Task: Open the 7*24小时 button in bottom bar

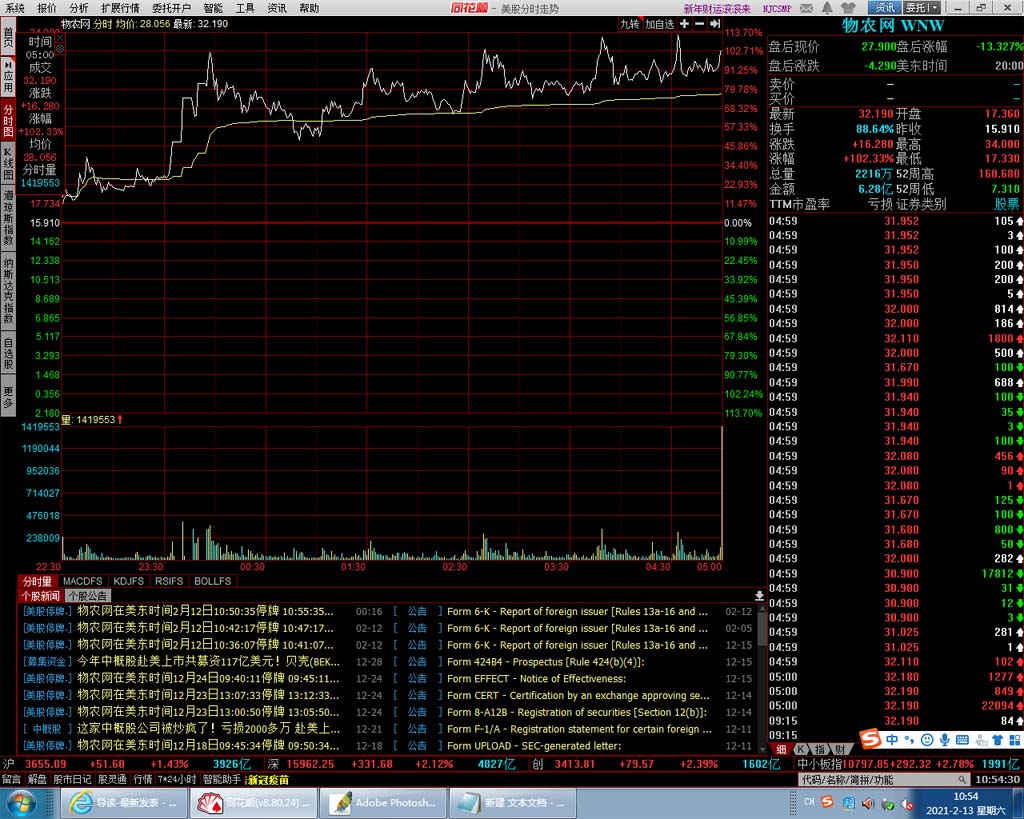Action: click(176, 779)
